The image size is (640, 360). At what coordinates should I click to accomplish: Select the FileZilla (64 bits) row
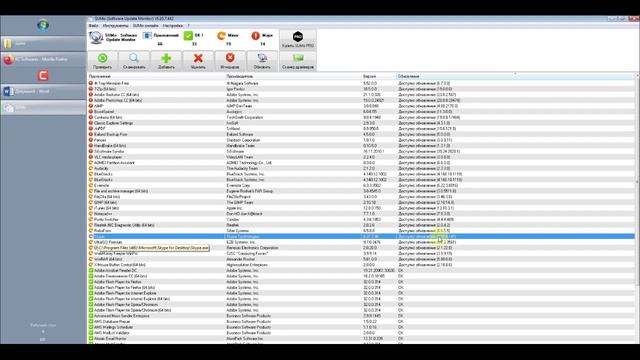361,197
